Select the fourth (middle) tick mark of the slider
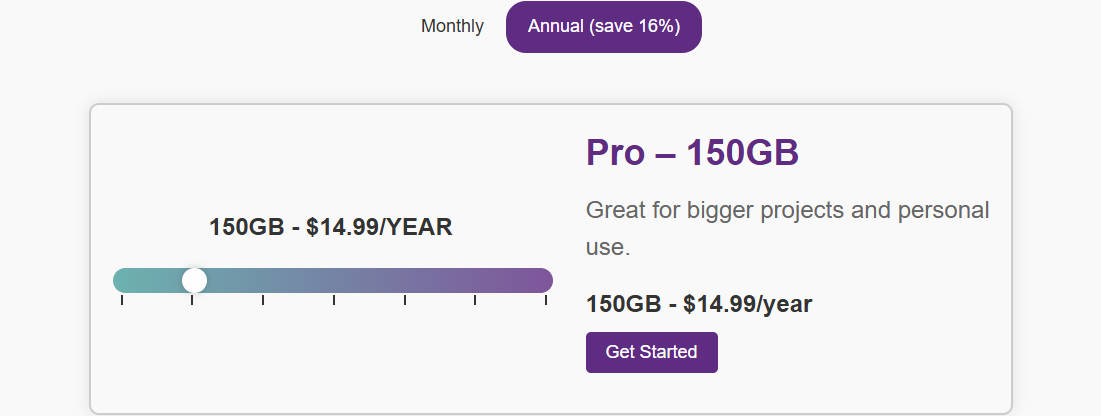Screen dimensions: 1101x416 334,300
